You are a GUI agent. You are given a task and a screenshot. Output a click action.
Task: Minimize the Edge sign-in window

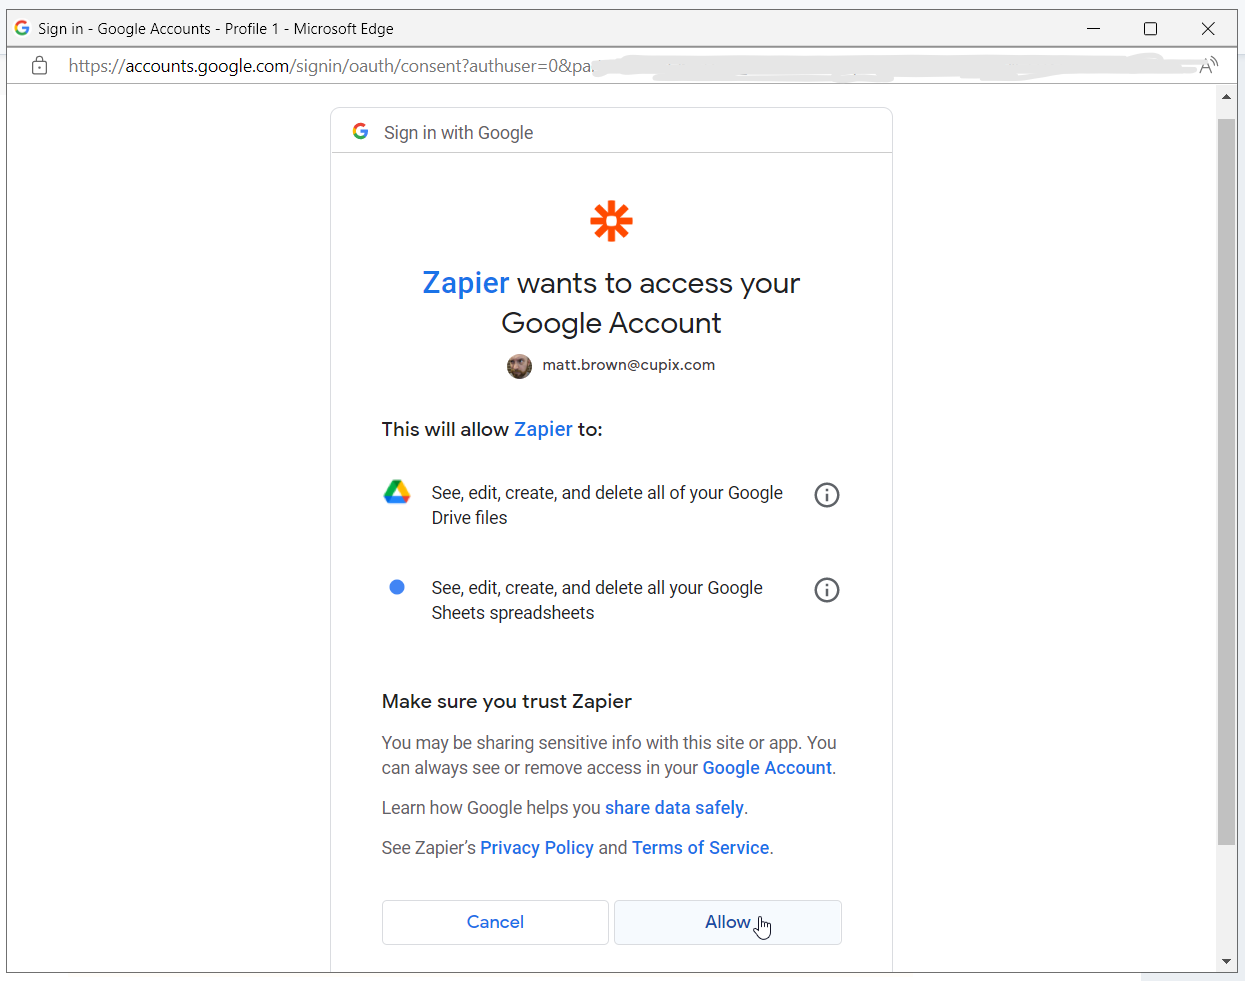pos(1093,29)
